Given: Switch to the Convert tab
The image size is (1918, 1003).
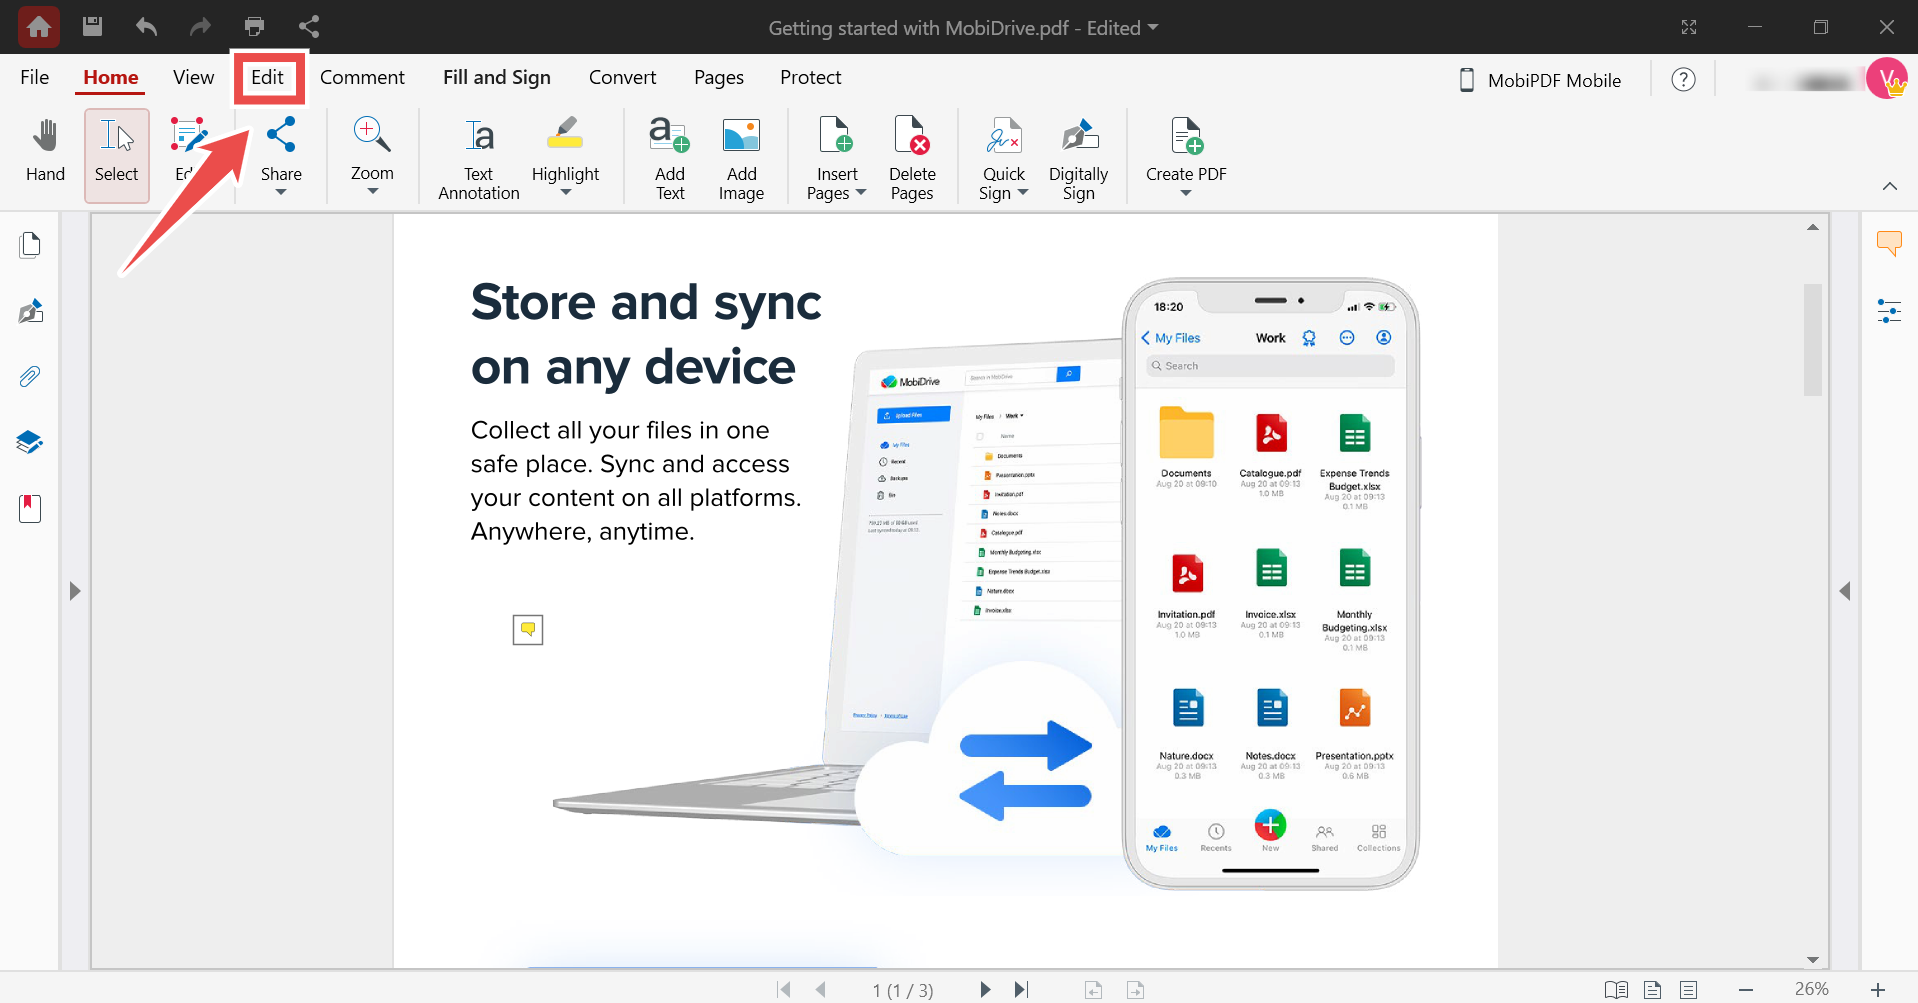Looking at the screenshot, I should click(622, 77).
